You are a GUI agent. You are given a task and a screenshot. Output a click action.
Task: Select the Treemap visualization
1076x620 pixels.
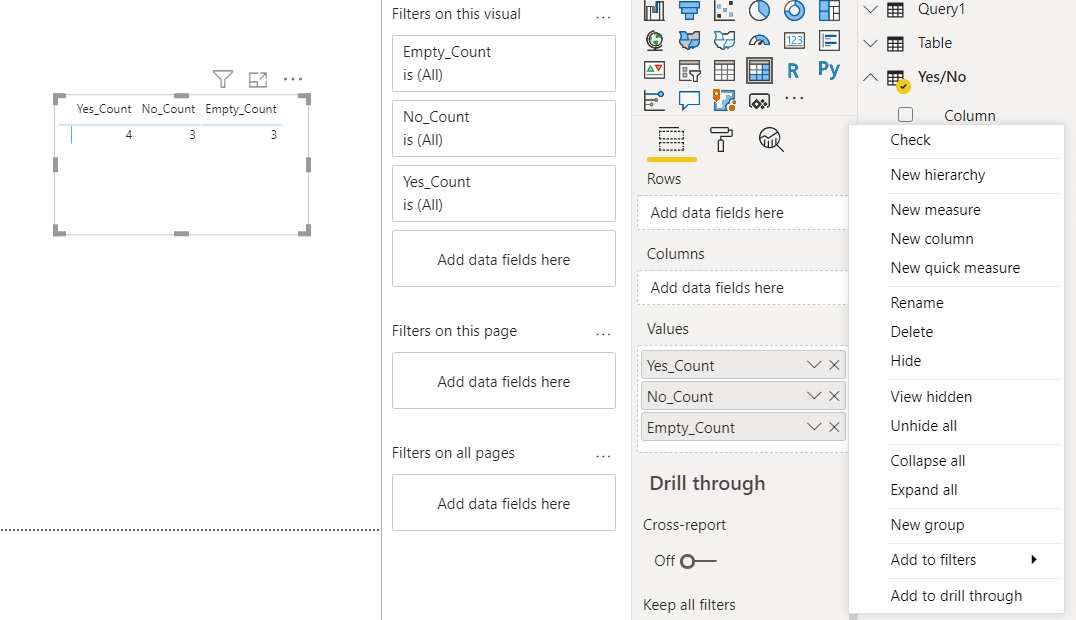click(829, 10)
